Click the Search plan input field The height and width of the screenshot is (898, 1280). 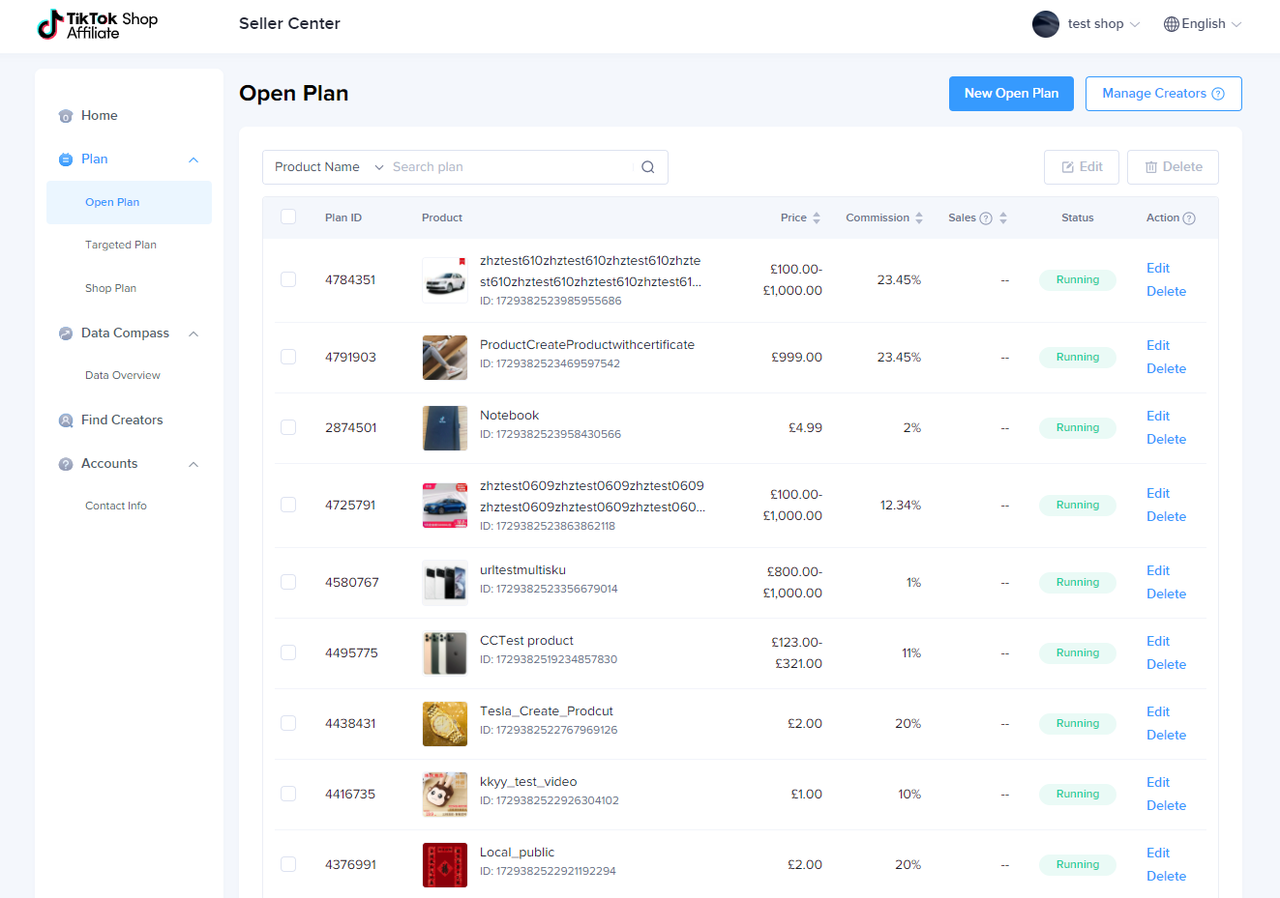pos(510,167)
